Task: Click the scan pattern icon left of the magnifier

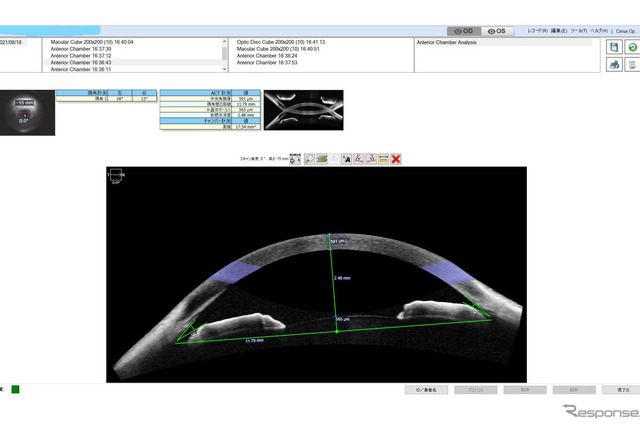Action: pyautogui.click(x=295, y=159)
